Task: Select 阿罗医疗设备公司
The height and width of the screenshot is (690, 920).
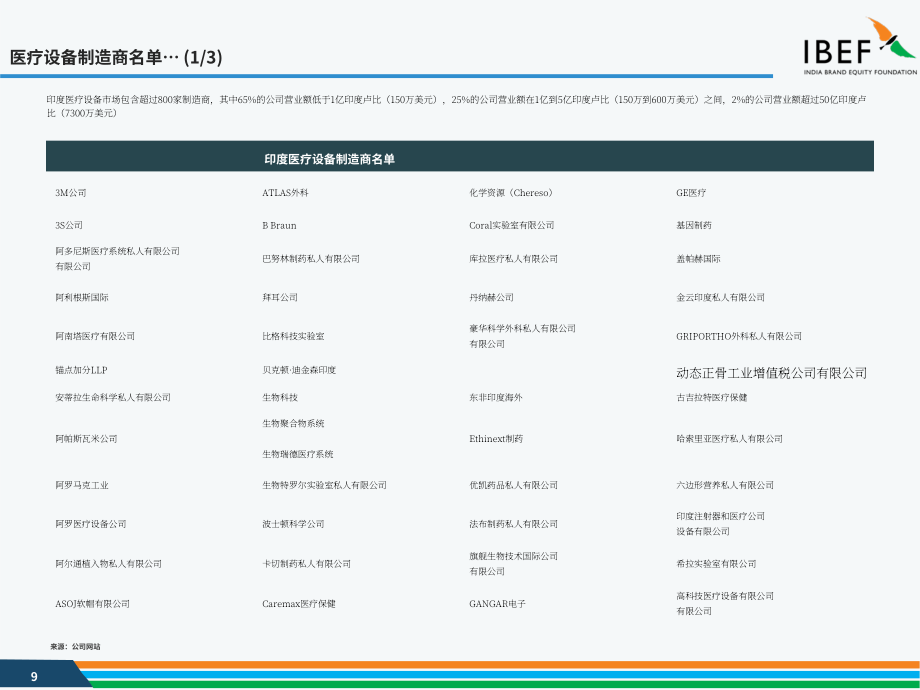Action: pyautogui.click(x=91, y=524)
